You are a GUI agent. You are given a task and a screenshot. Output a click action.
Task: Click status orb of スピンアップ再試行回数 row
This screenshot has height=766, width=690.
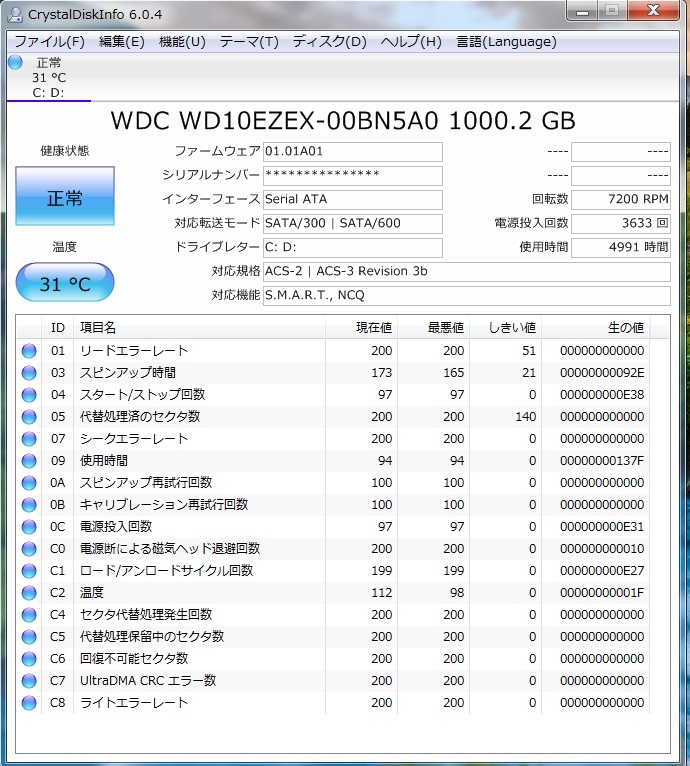[29, 483]
